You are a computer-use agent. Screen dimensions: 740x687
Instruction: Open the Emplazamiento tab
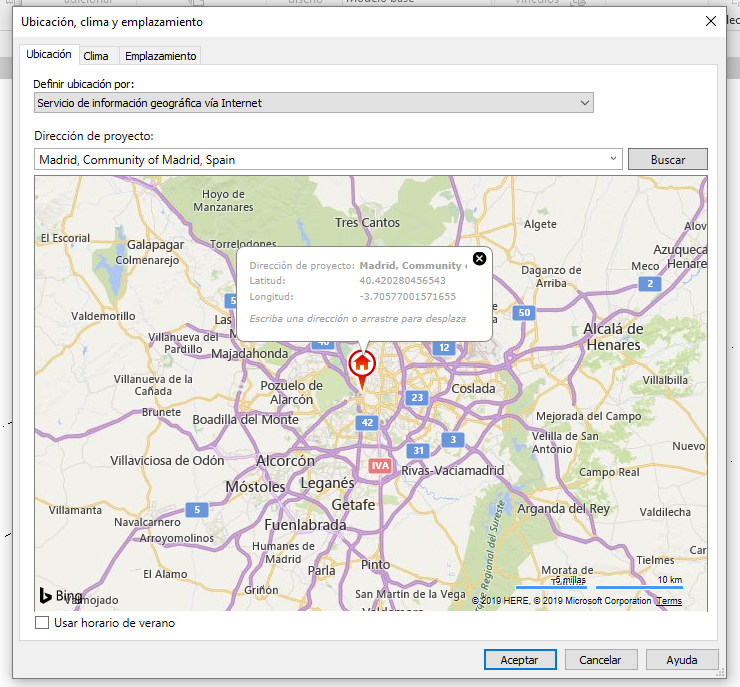click(160, 56)
